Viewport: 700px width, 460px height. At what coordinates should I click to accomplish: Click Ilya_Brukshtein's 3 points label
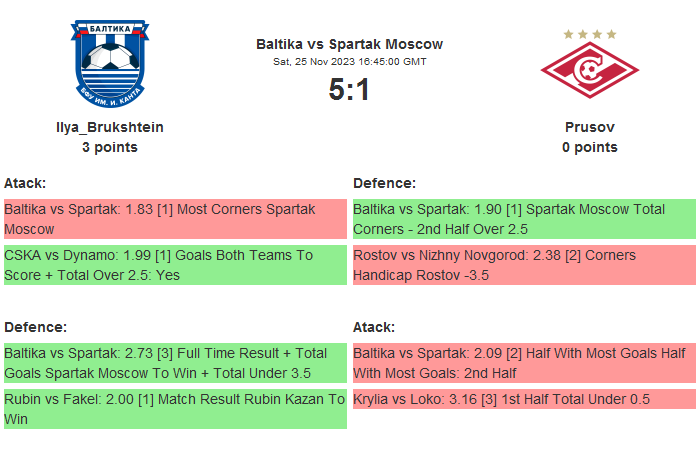tap(110, 147)
